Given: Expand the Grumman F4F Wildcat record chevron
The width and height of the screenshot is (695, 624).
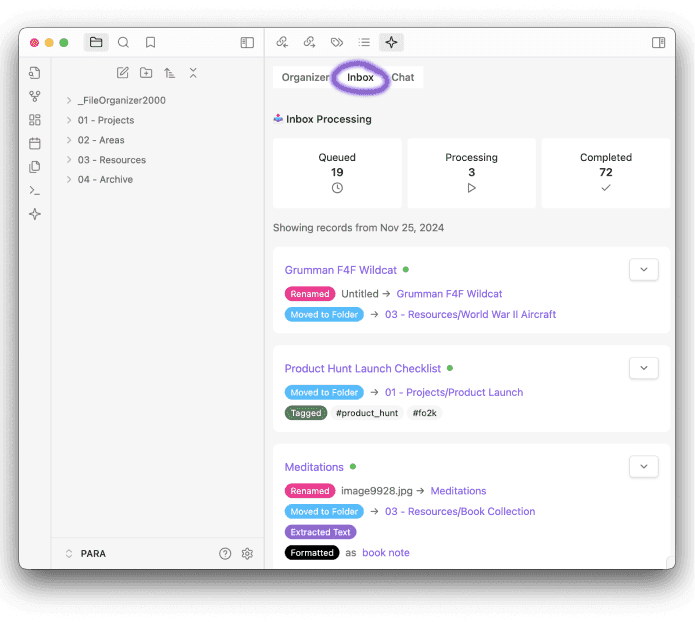Looking at the screenshot, I should point(644,269).
